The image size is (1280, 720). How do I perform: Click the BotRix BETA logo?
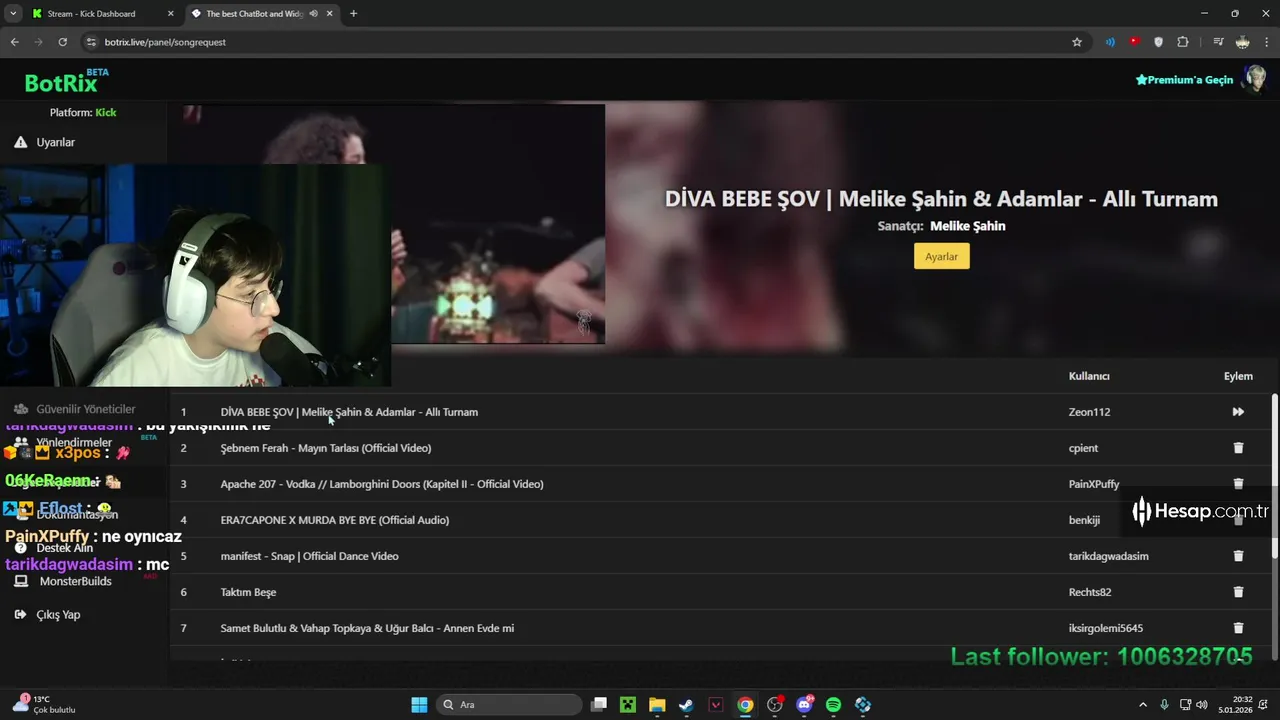coord(66,82)
